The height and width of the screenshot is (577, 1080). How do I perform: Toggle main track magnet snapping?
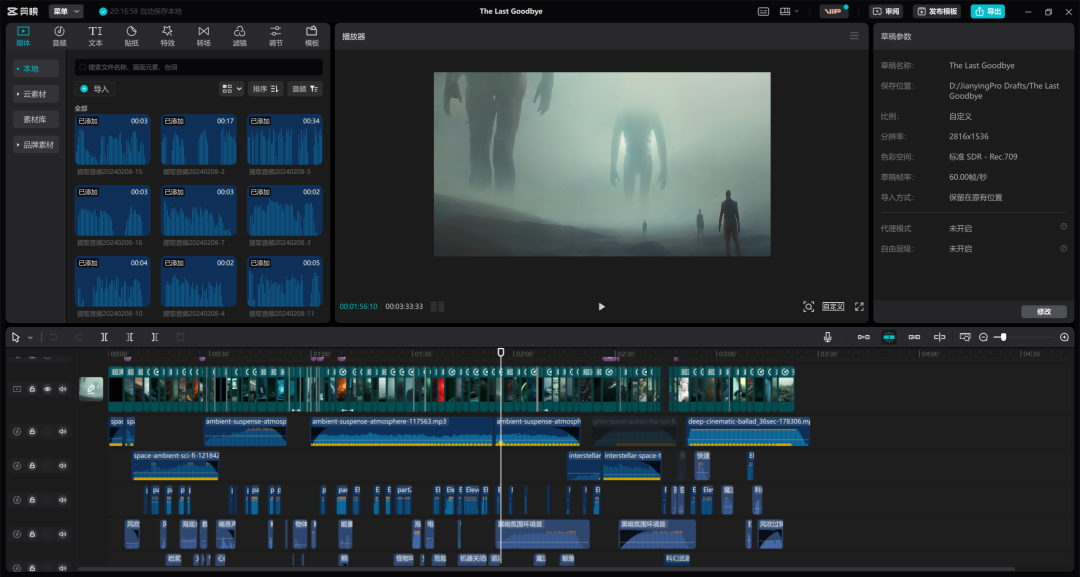(864, 337)
